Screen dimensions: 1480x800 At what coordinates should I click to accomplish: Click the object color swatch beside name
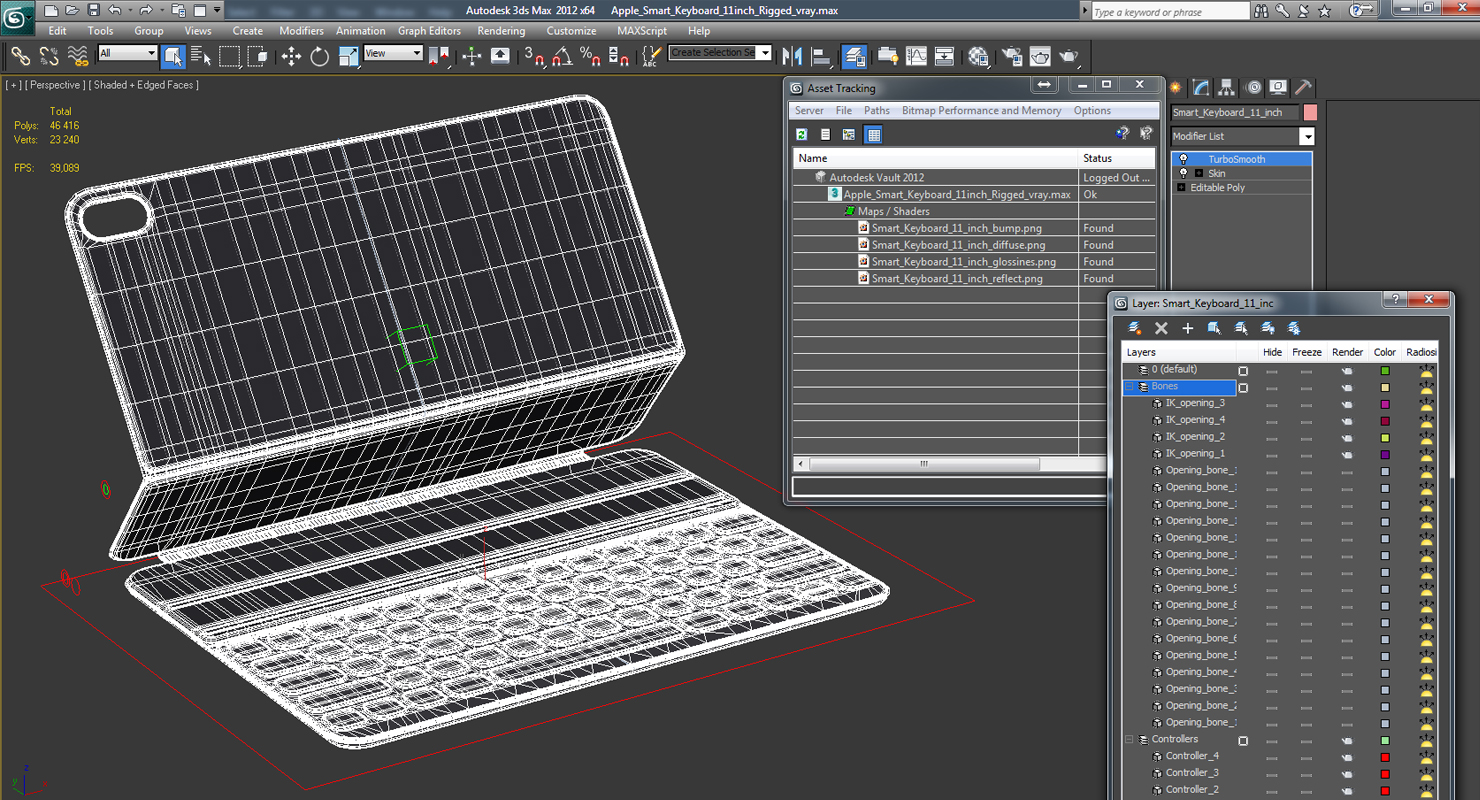pyautogui.click(x=1310, y=113)
